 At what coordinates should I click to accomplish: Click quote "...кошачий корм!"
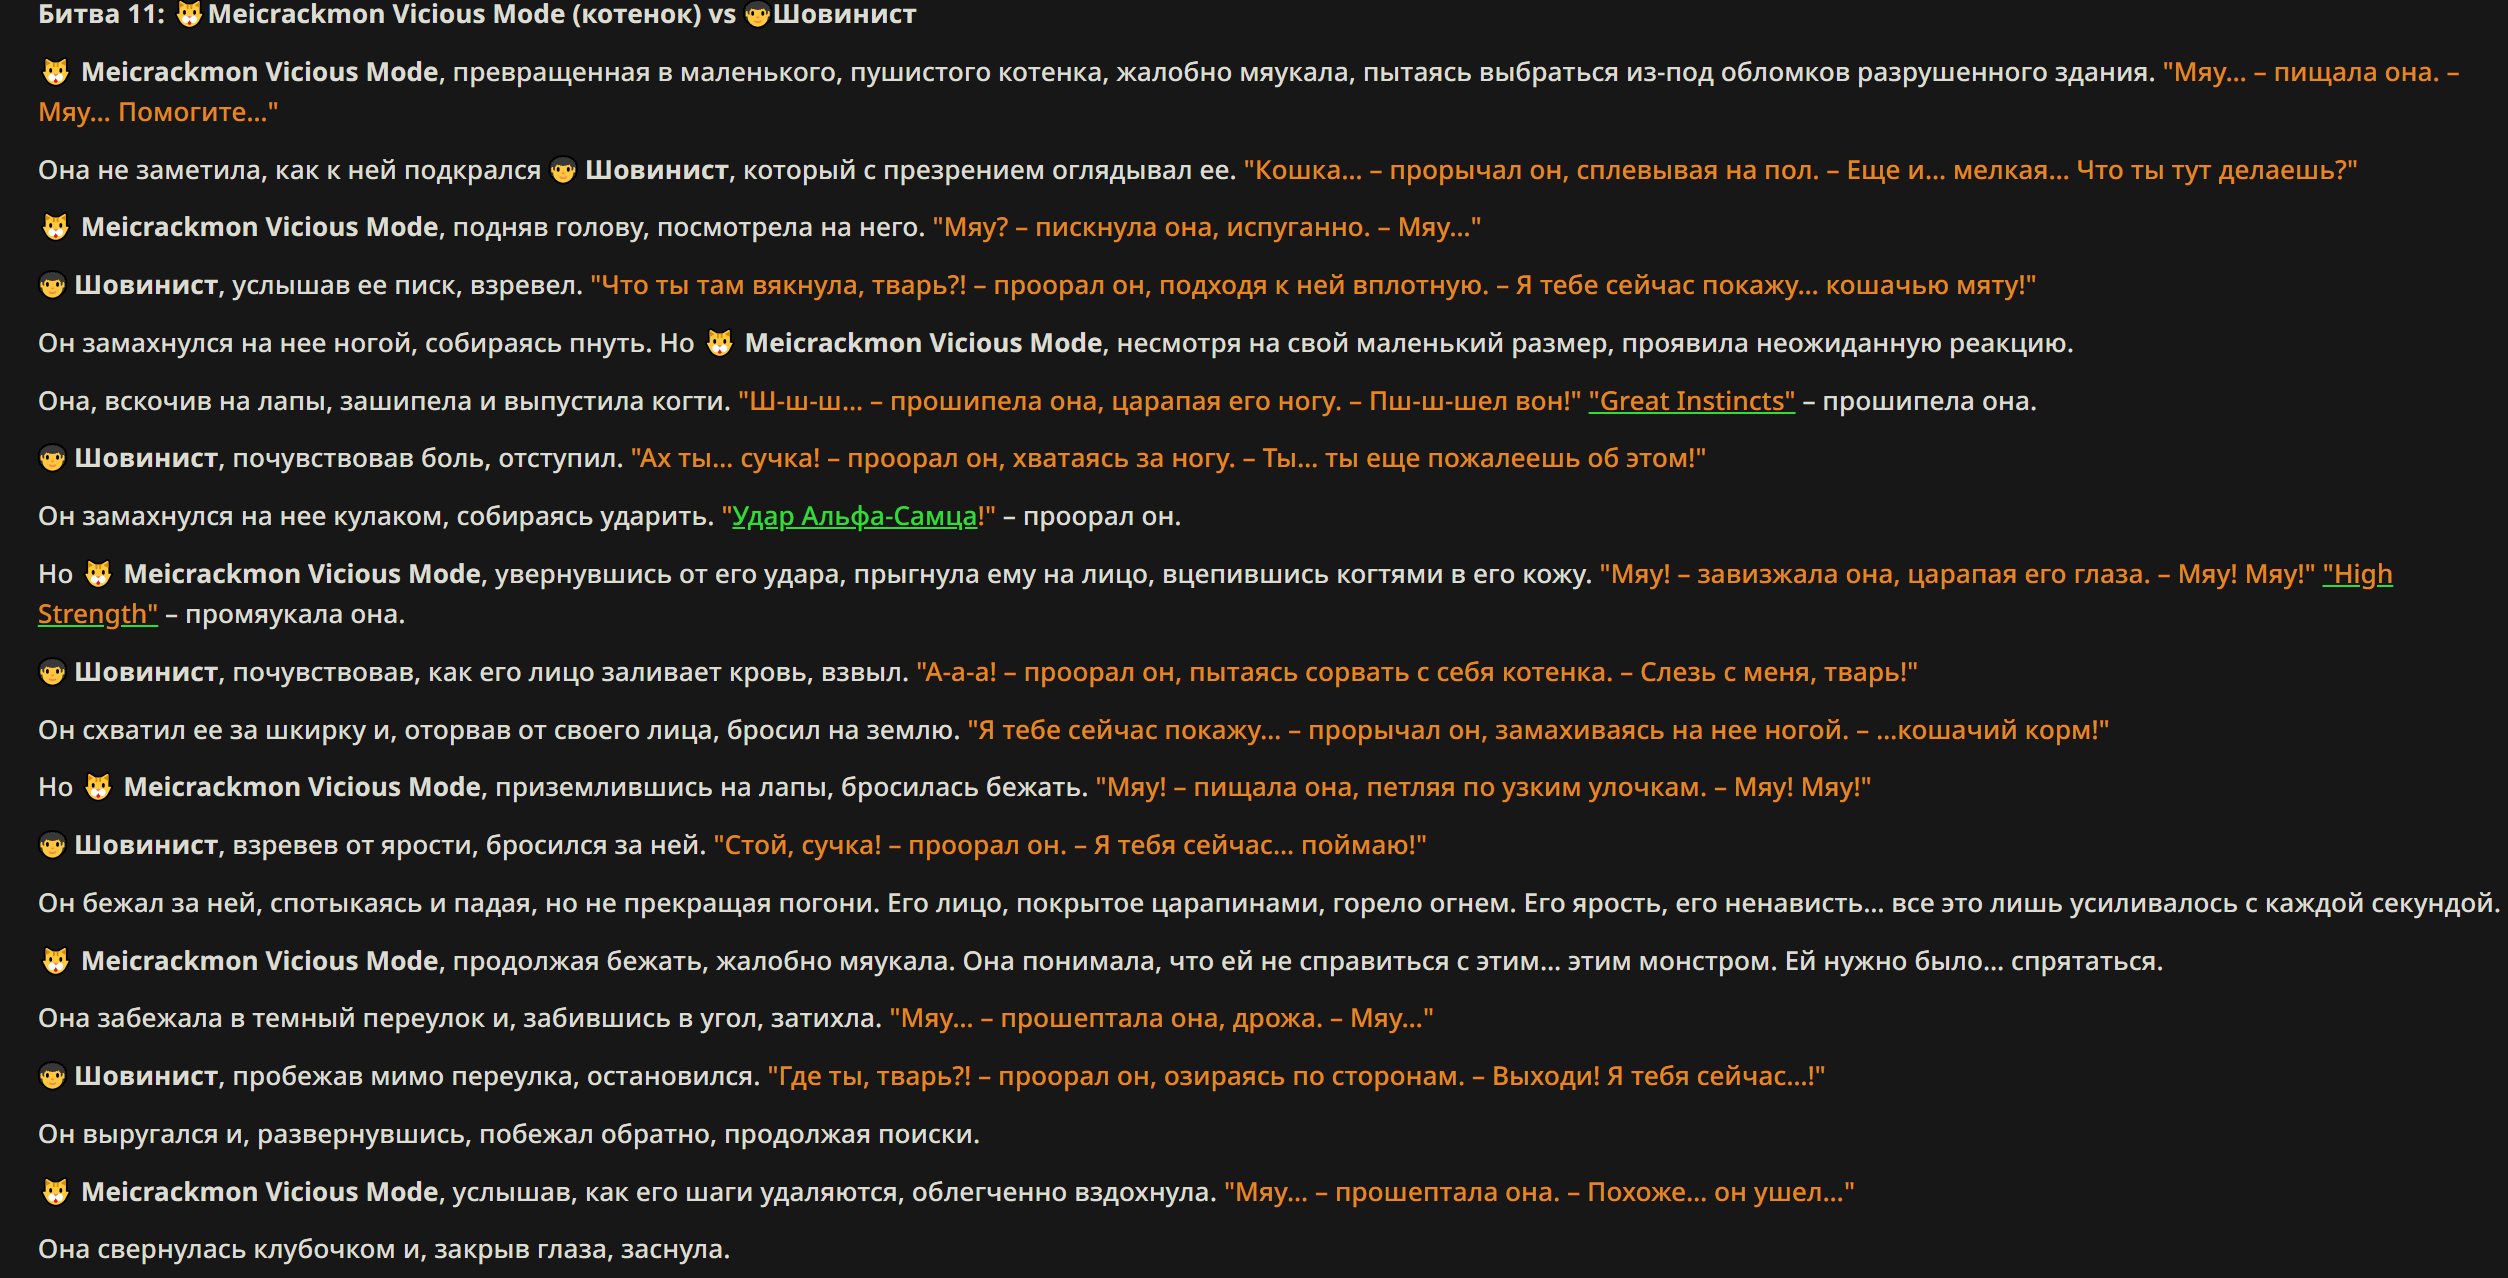coord(1992,730)
